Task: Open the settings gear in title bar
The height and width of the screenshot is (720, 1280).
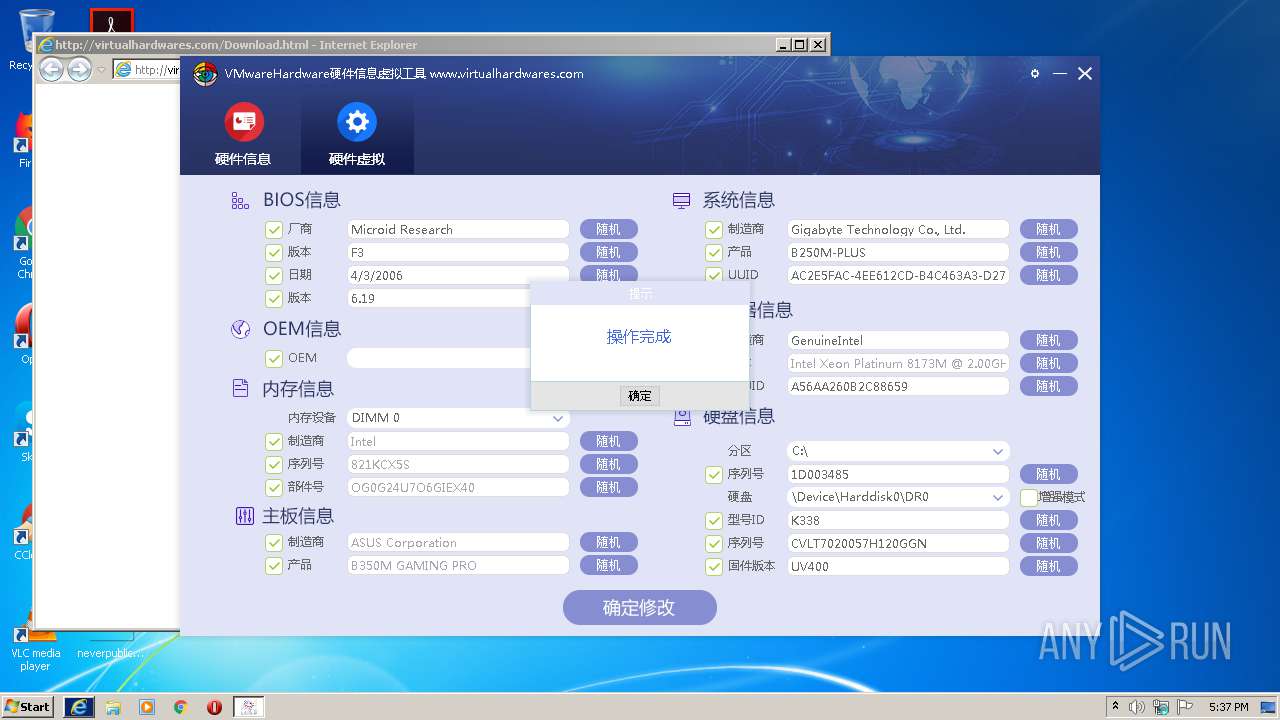Action: coord(1035,74)
